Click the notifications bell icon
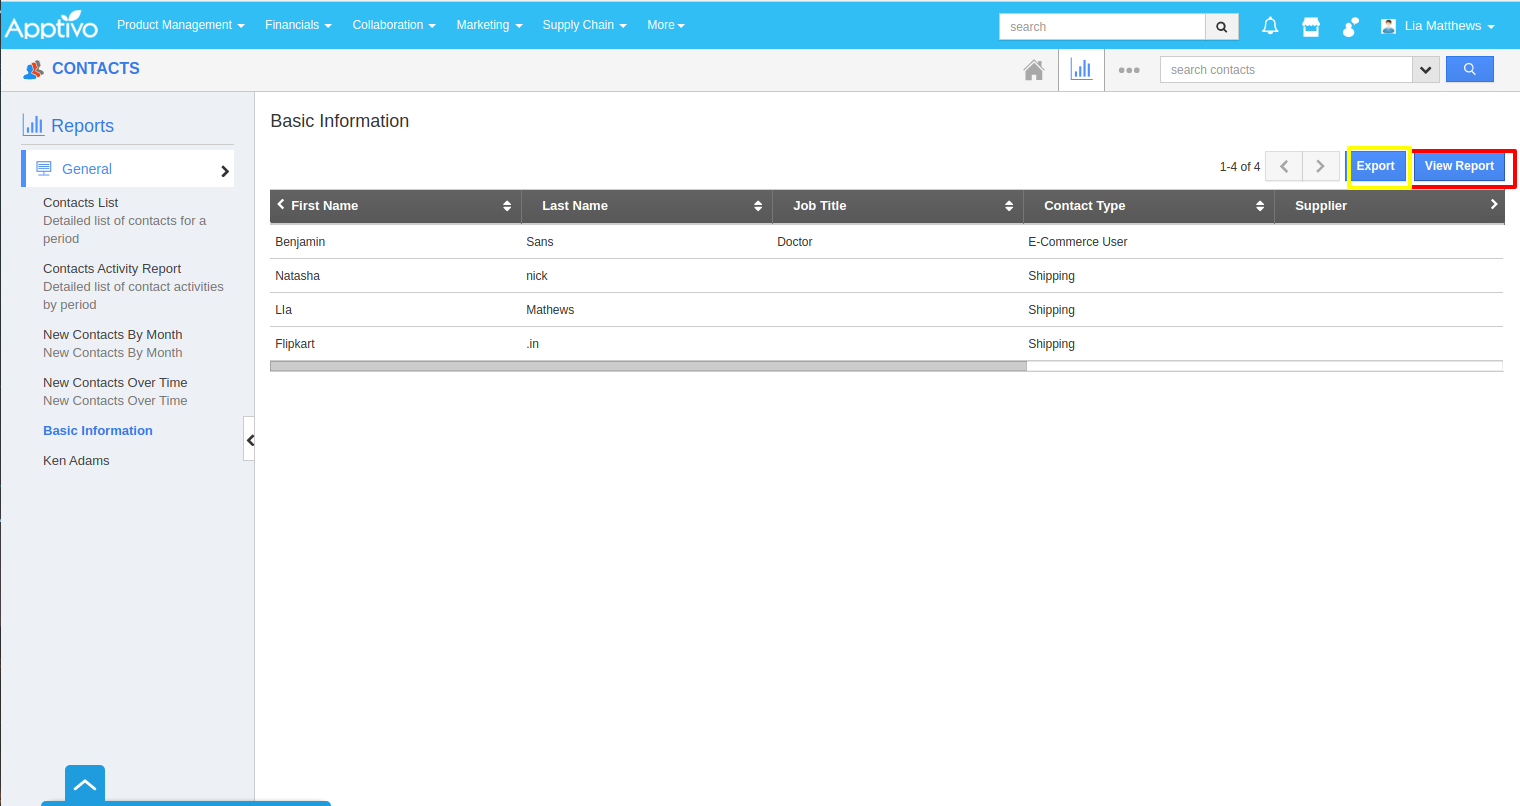 point(1270,27)
